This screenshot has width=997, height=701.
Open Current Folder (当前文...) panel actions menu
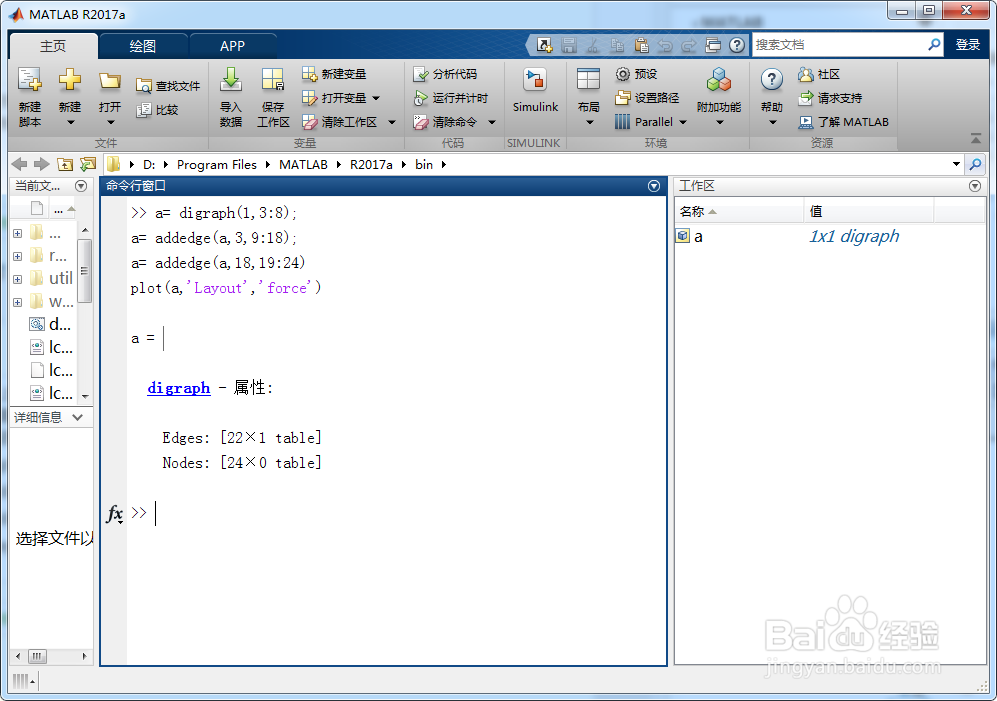(x=81, y=186)
